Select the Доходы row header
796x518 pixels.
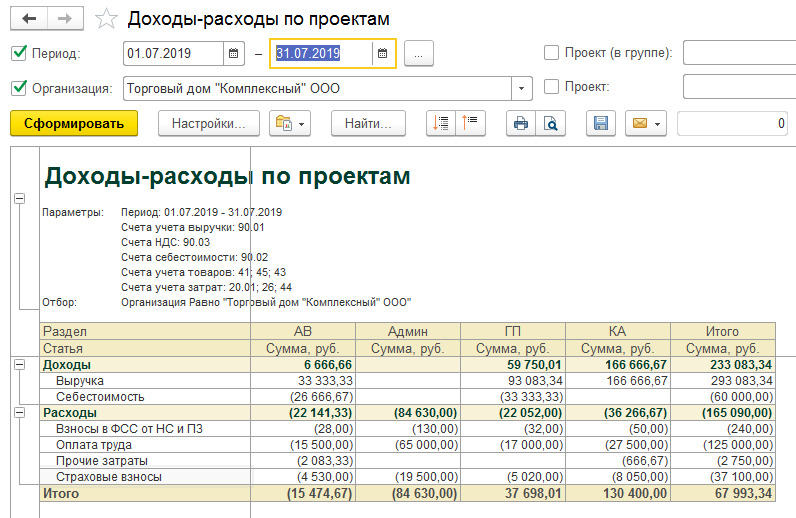tap(145, 365)
